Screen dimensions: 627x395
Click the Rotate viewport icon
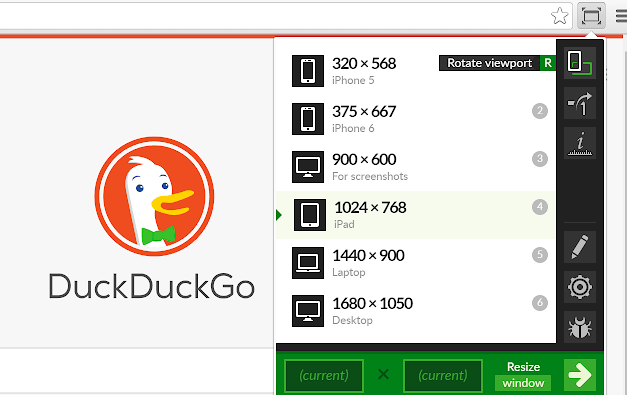(580, 63)
